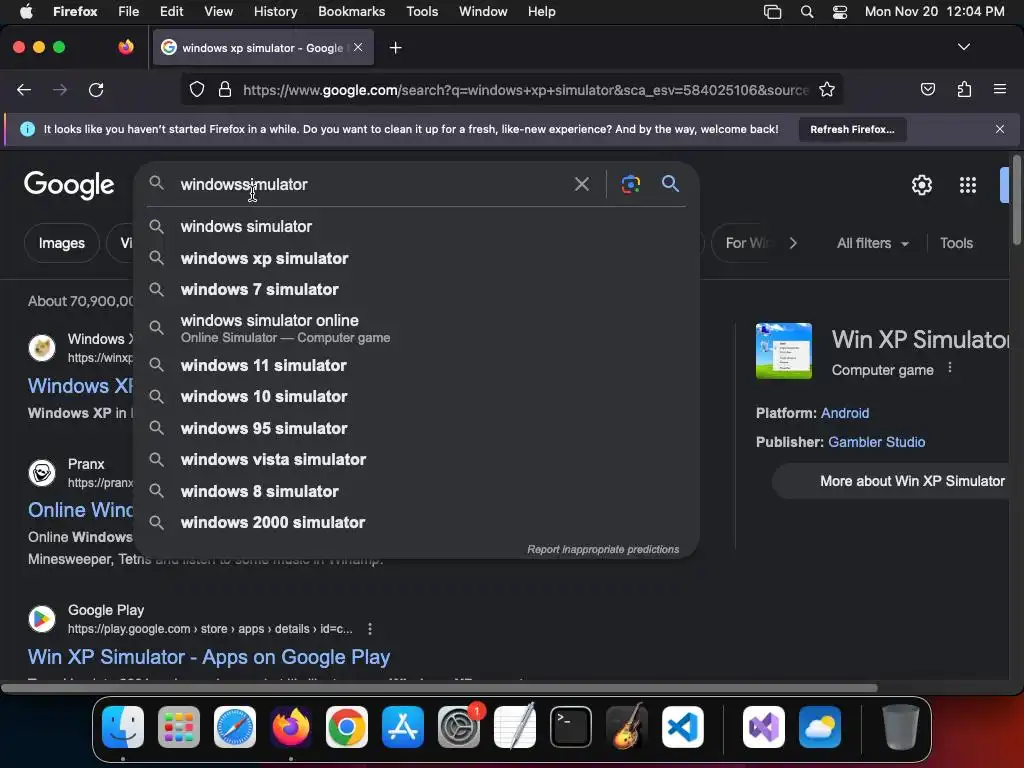Open the Extensions puzzle icon
Screen dimensions: 1024x768
pos(964,89)
